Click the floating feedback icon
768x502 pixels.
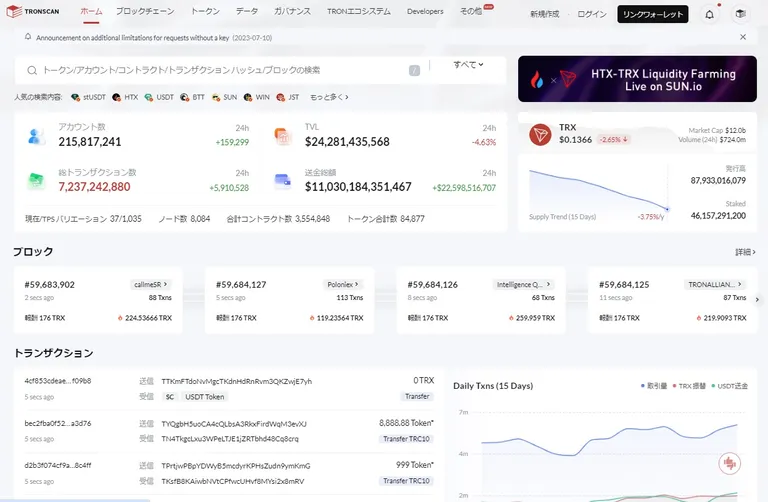[729, 463]
